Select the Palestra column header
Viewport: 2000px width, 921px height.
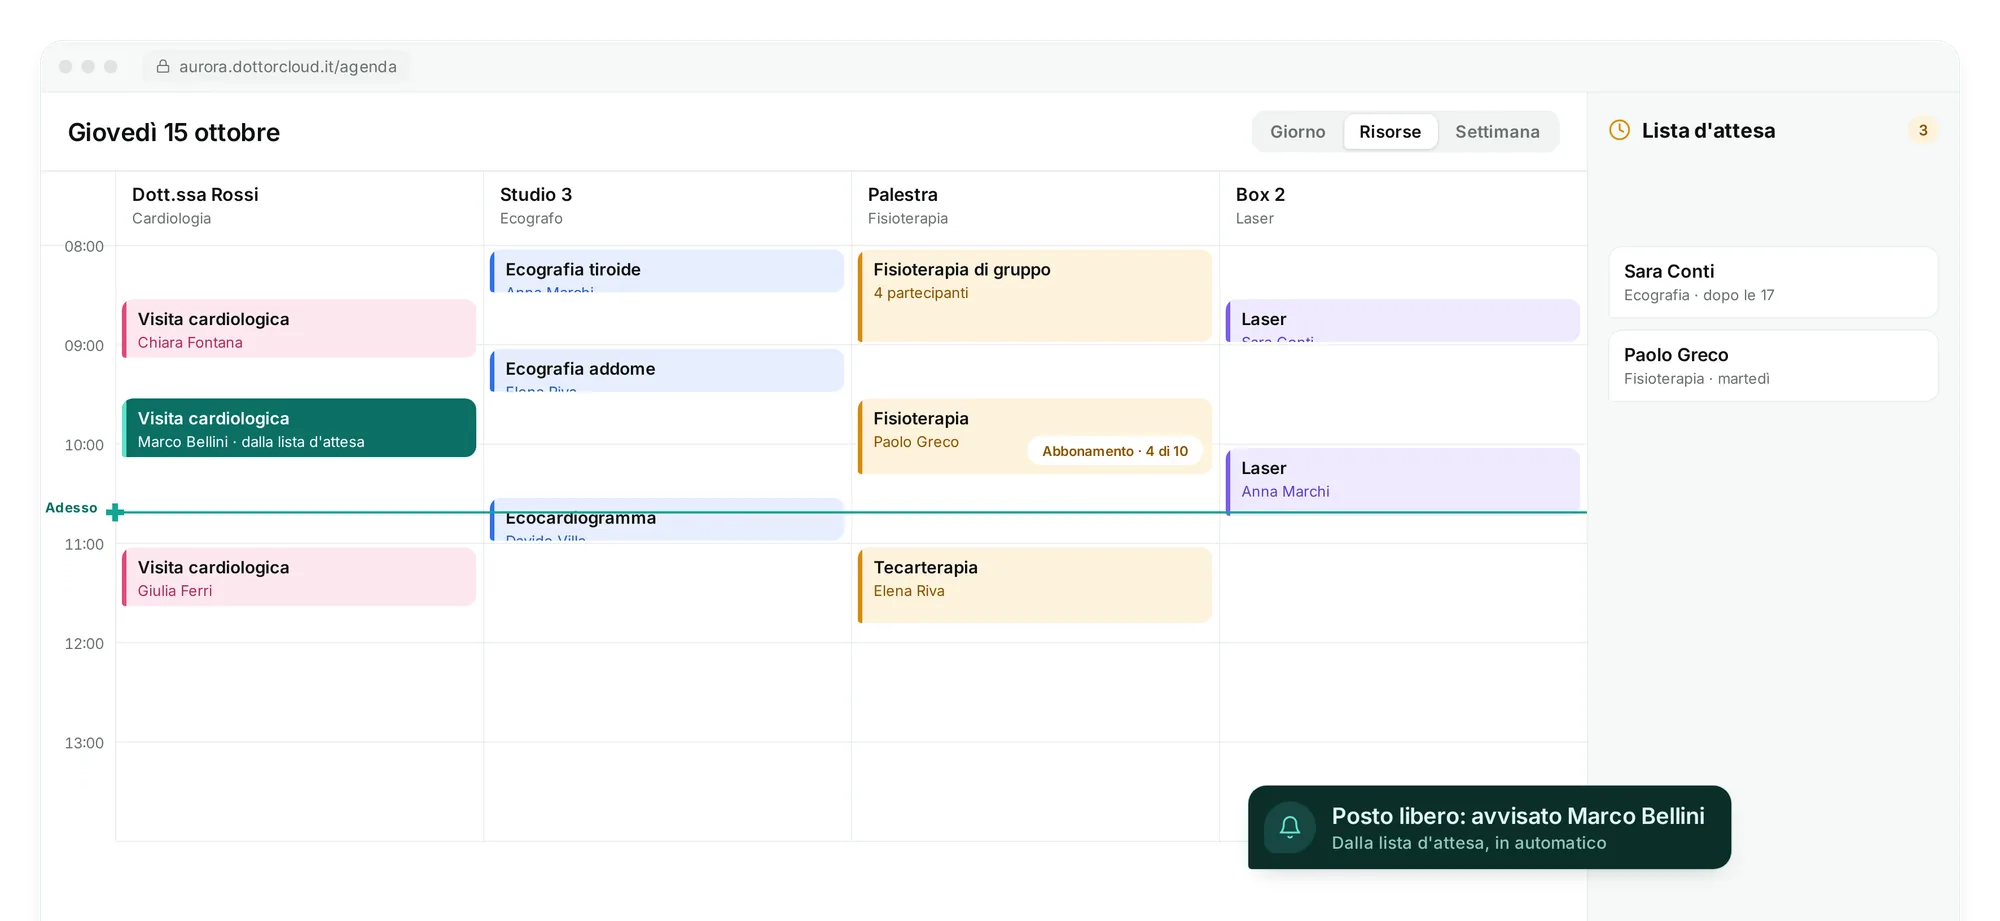pos(1035,206)
